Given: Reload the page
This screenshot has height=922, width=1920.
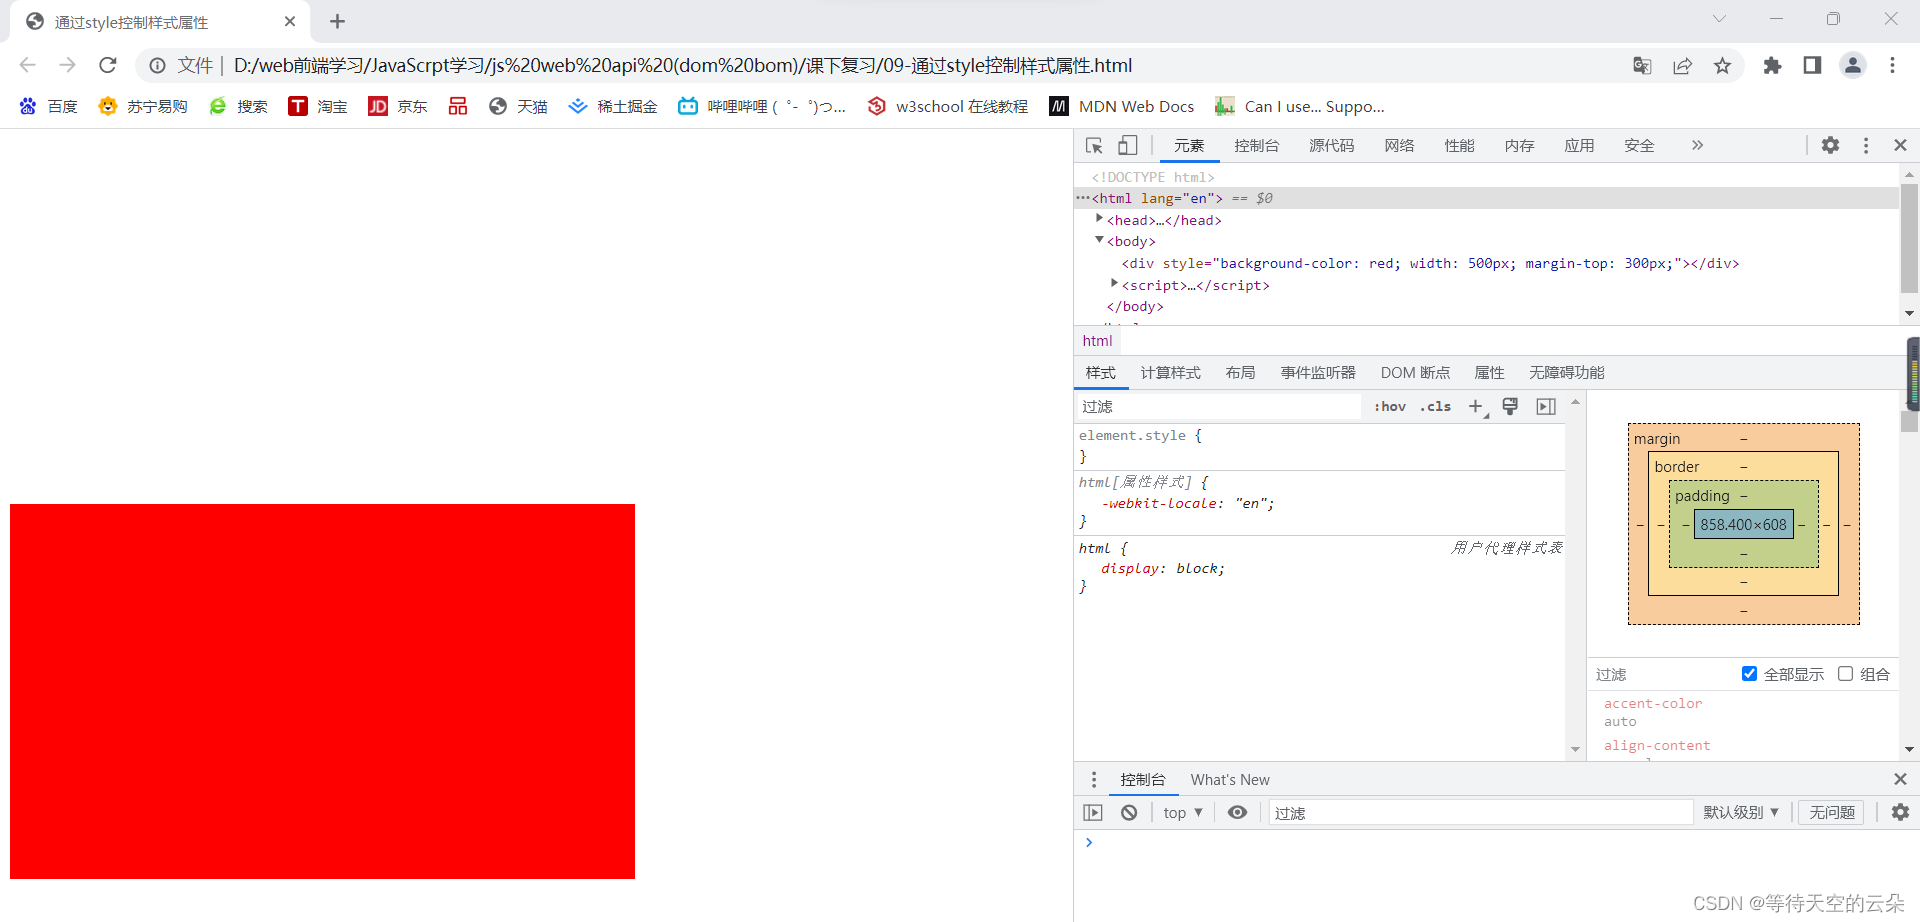Looking at the screenshot, I should point(108,65).
